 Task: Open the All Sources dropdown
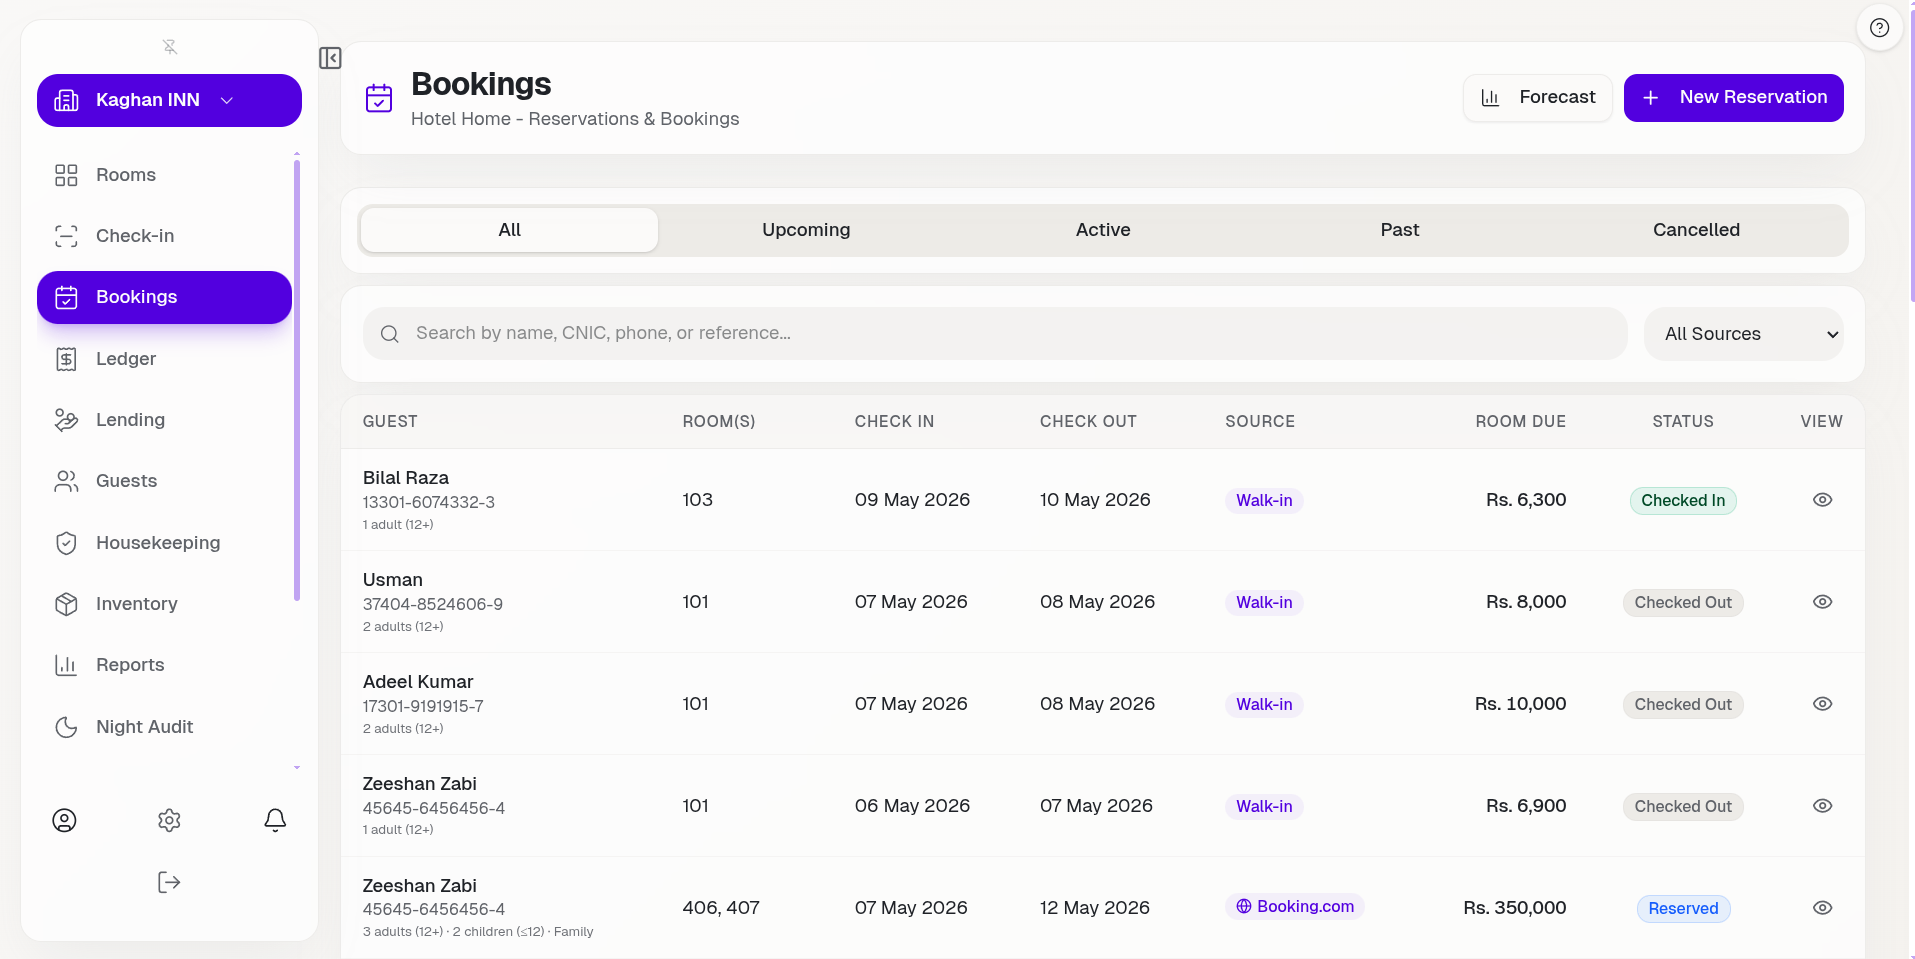click(1743, 334)
